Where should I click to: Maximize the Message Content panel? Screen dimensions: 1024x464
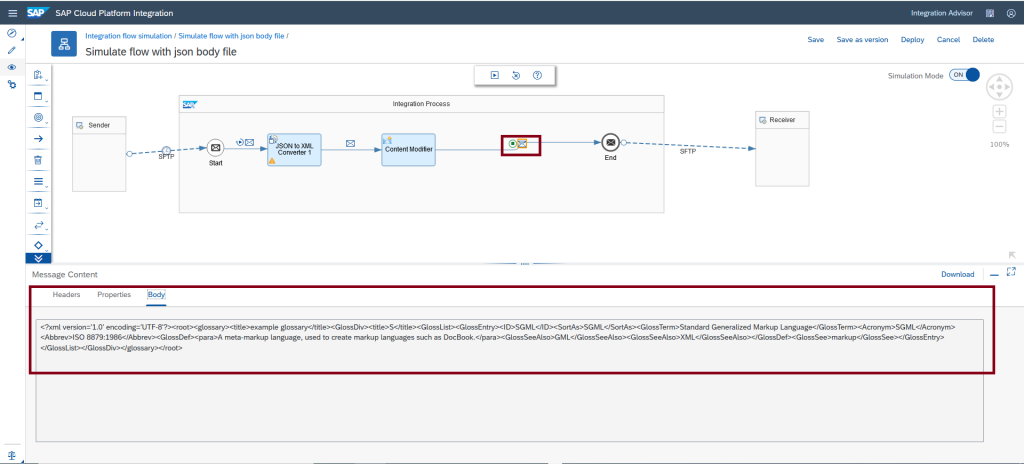[x=1011, y=271]
